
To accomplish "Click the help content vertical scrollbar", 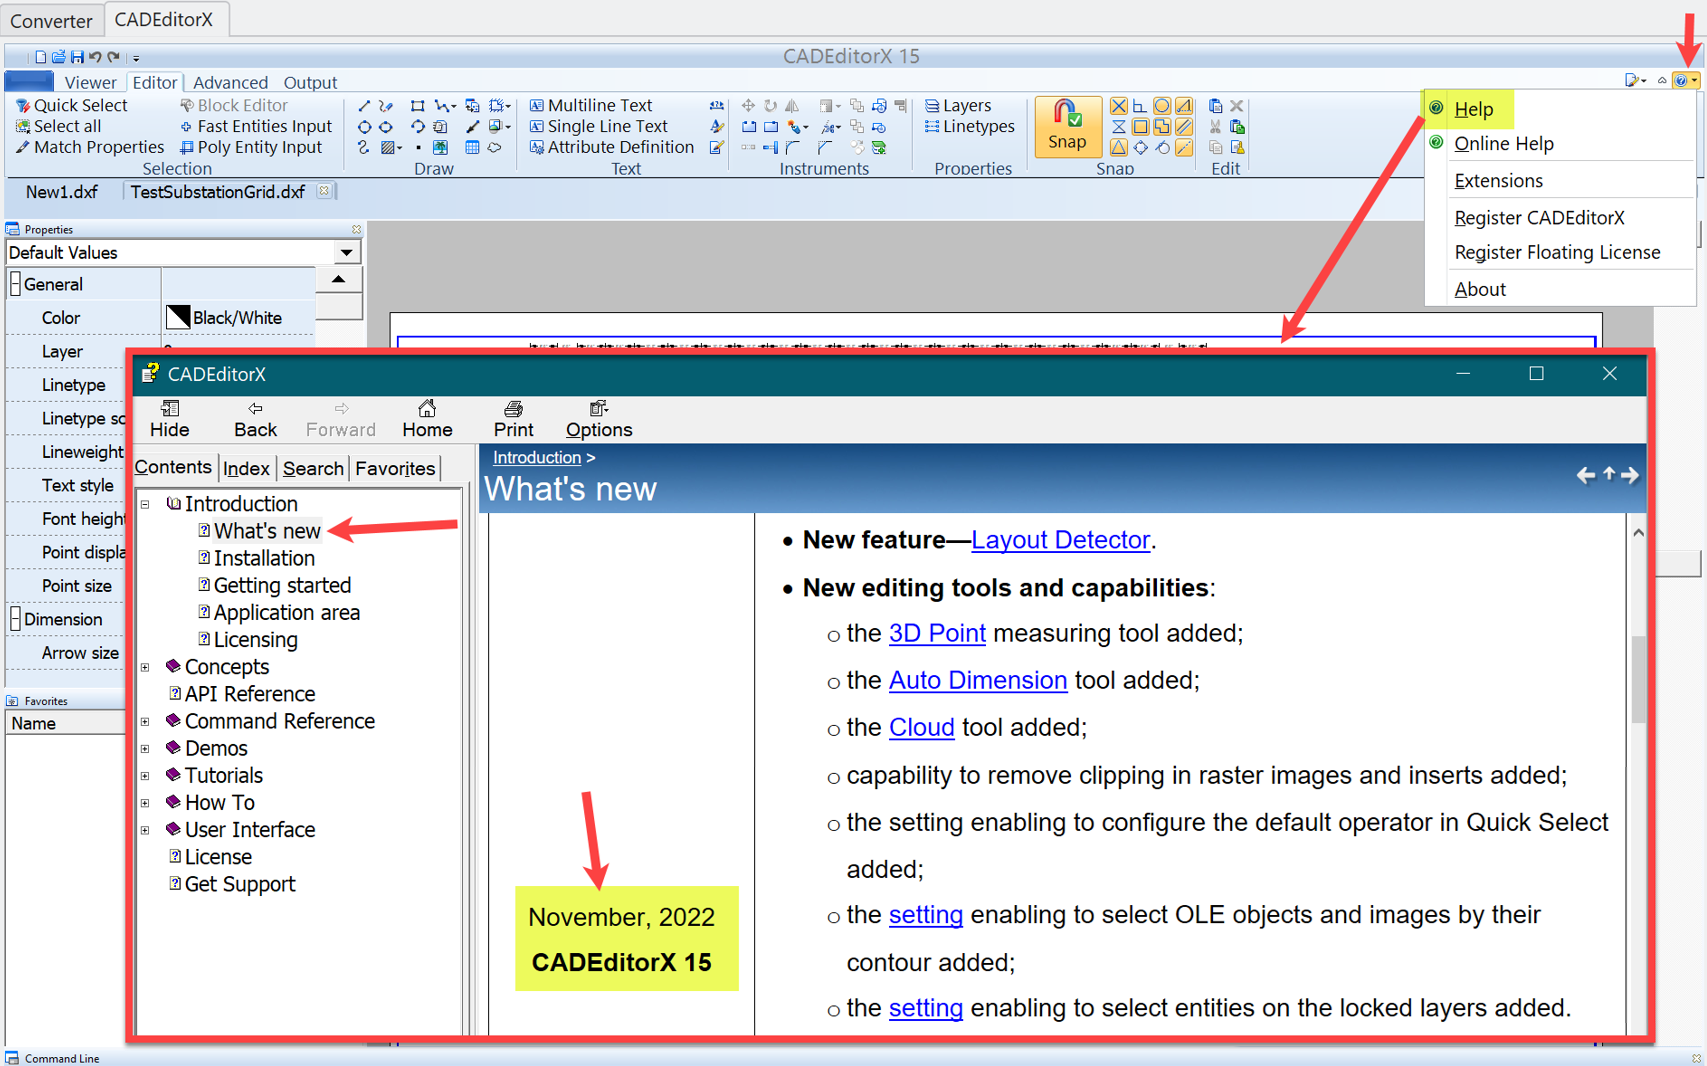I will (x=1638, y=680).
